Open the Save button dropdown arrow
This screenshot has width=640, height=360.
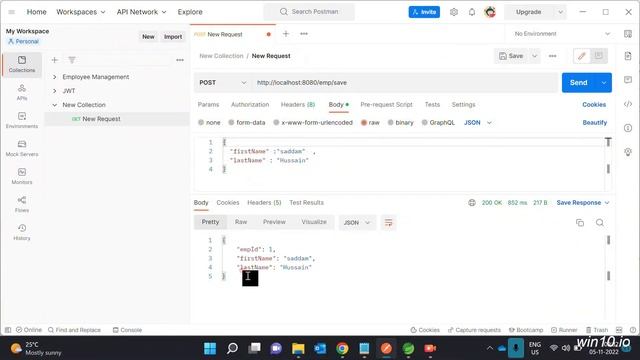pyautogui.click(x=534, y=56)
